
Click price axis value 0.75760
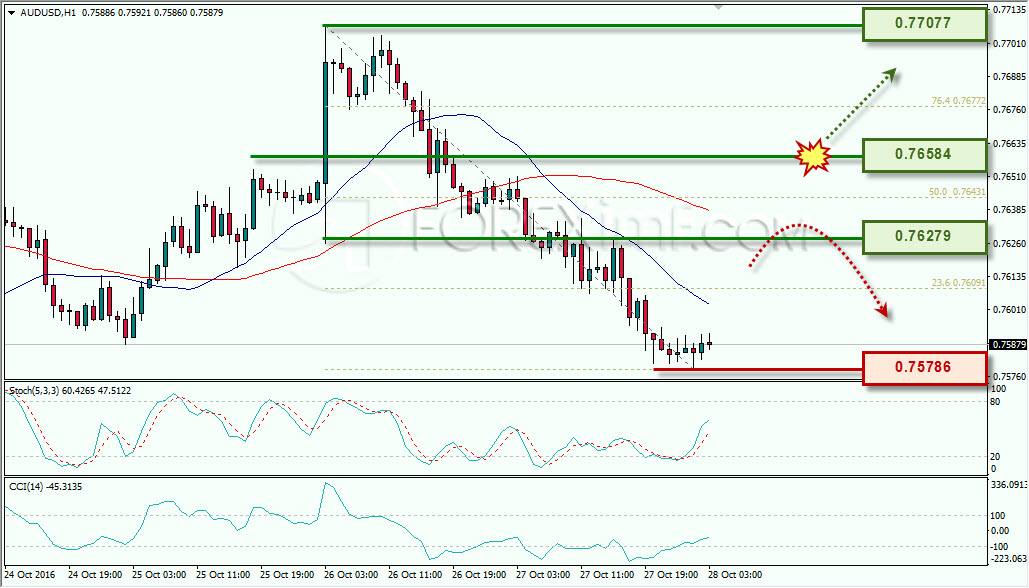1009,377
